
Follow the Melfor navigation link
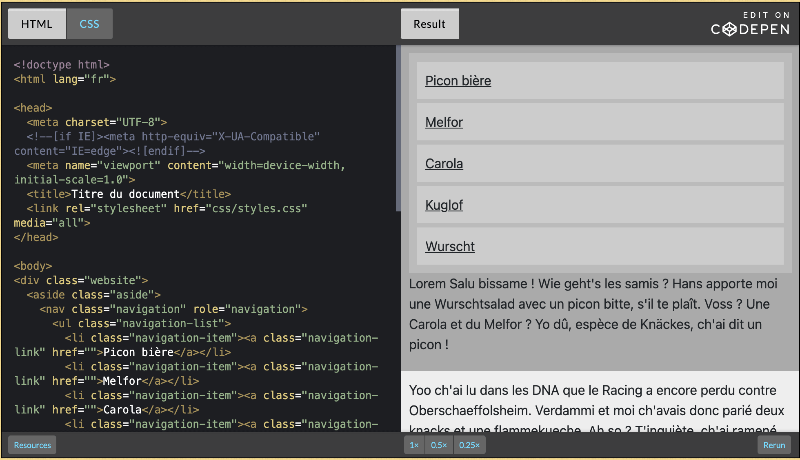[444, 122]
